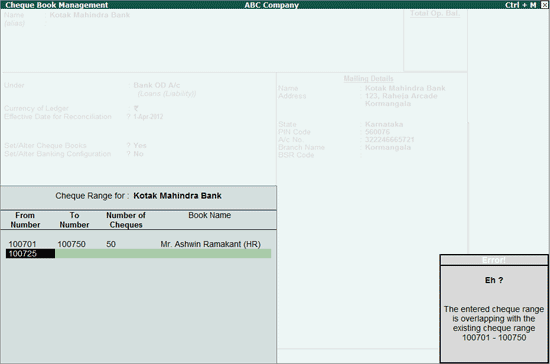Click the Book Name column header

point(209,215)
